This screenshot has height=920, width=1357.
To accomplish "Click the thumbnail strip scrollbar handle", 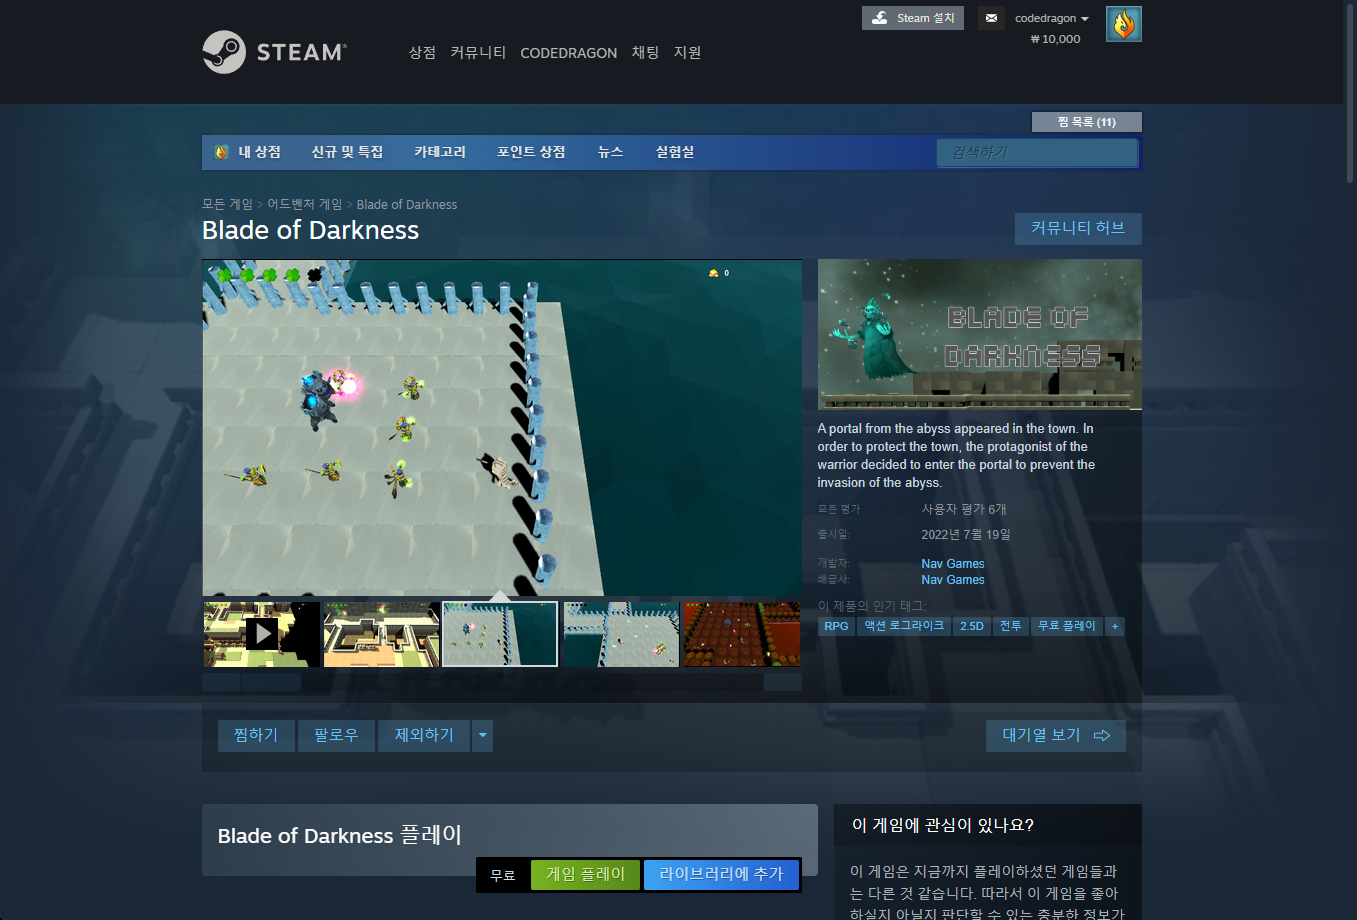I will coord(271,682).
